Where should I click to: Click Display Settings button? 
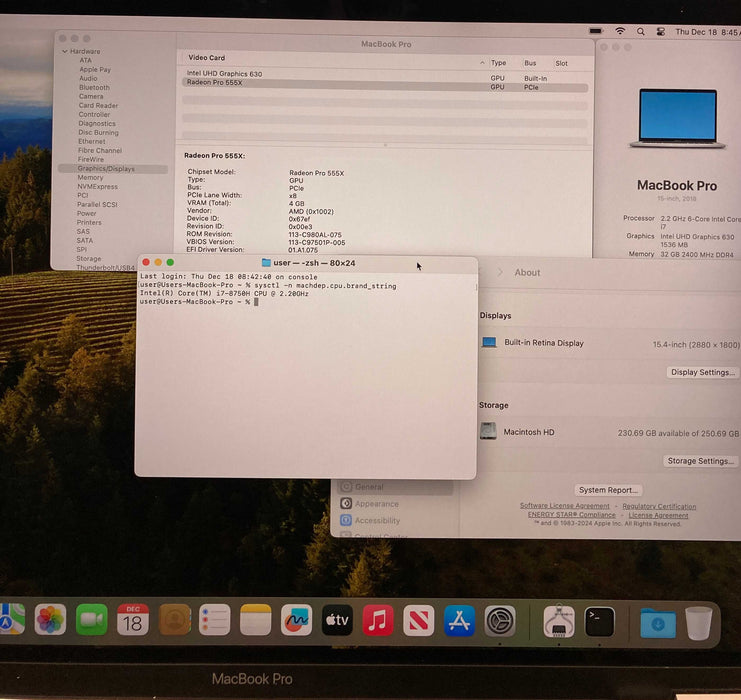703,372
